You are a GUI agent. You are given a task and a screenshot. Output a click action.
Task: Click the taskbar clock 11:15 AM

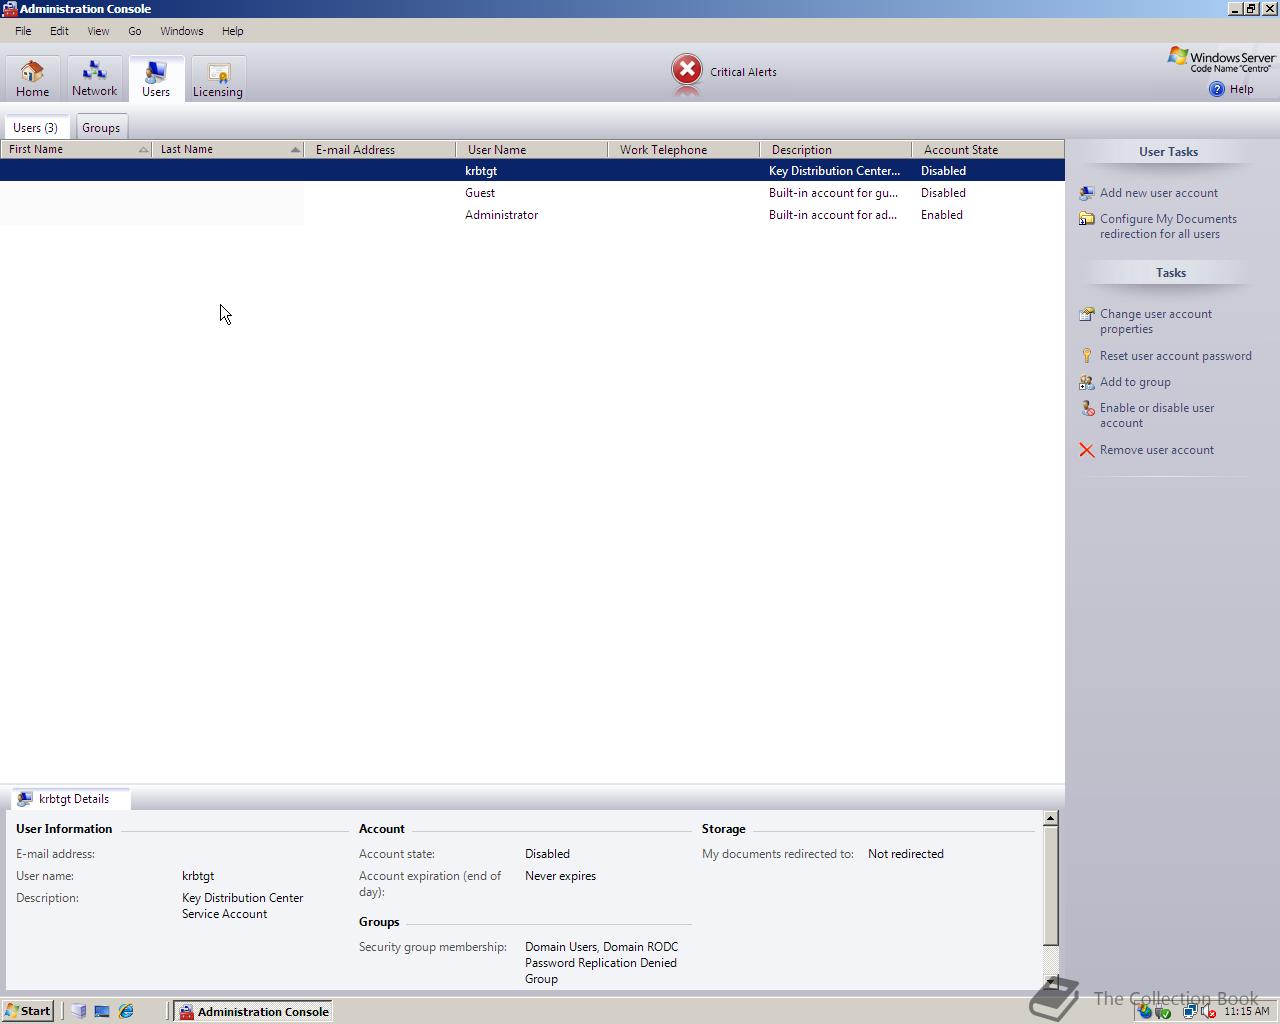pyautogui.click(x=1247, y=1011)
